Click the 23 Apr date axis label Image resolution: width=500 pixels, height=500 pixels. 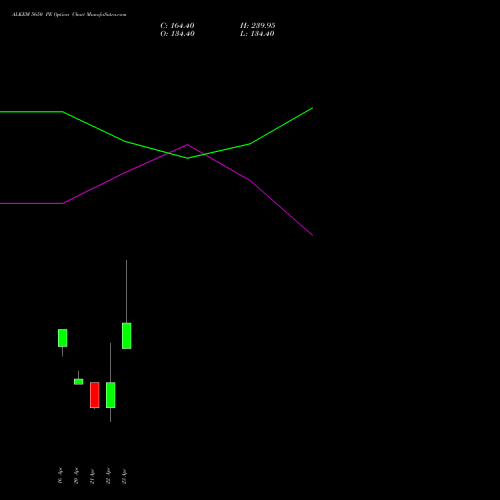[x=124, y=476]
